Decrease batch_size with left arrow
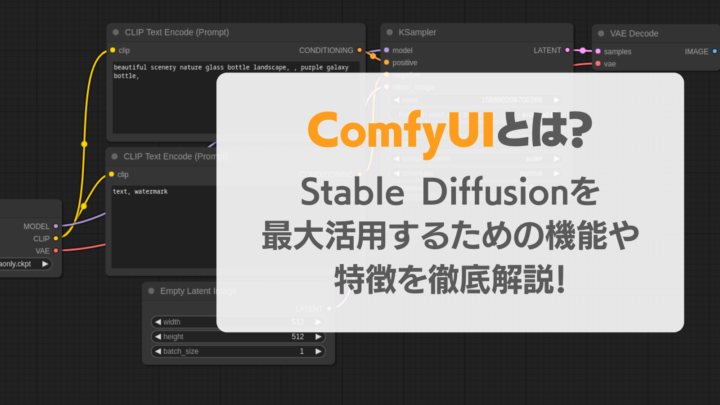The width and height of the screenshot is (720, 405). [x=158, y=351]
